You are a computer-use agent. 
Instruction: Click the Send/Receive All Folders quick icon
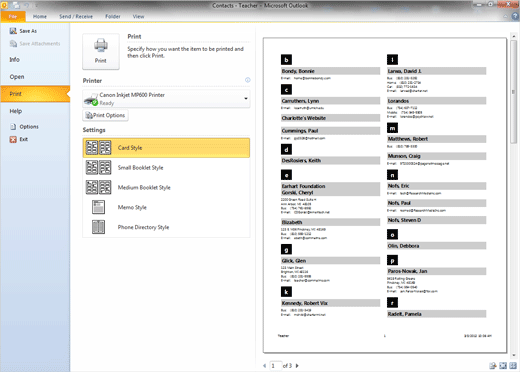16,5
